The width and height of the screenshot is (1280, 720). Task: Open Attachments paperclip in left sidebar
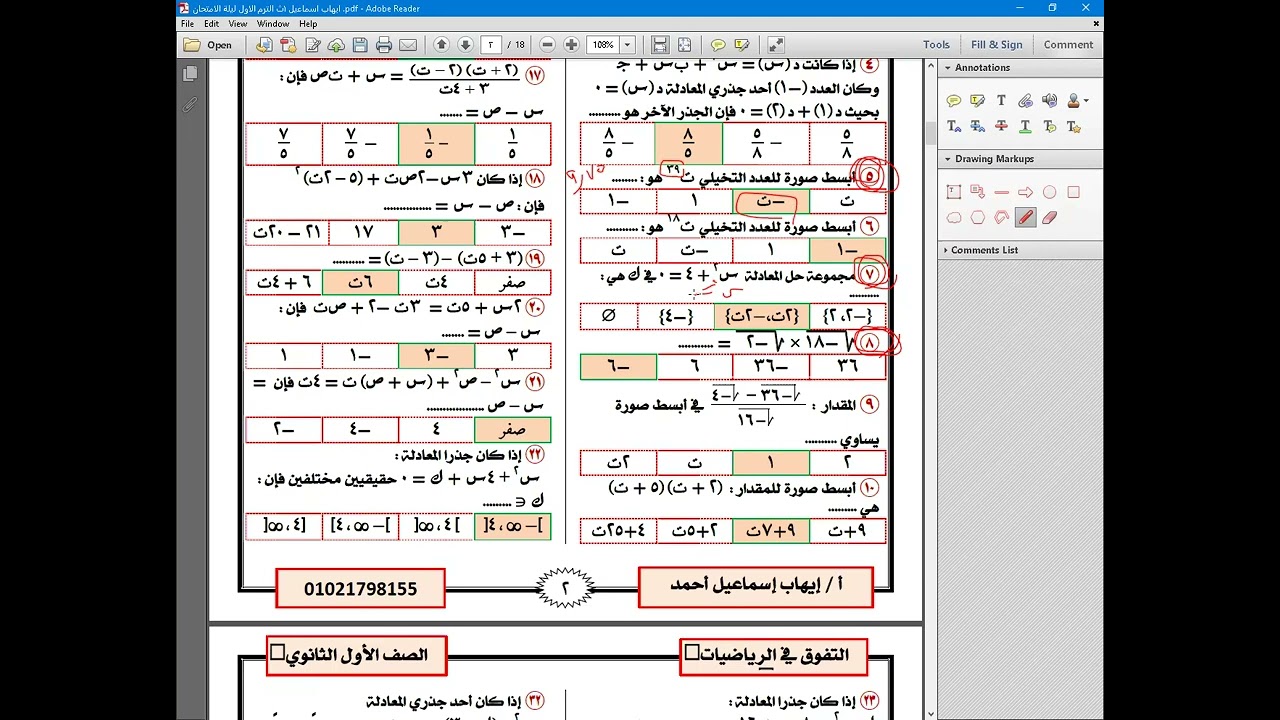190,104
